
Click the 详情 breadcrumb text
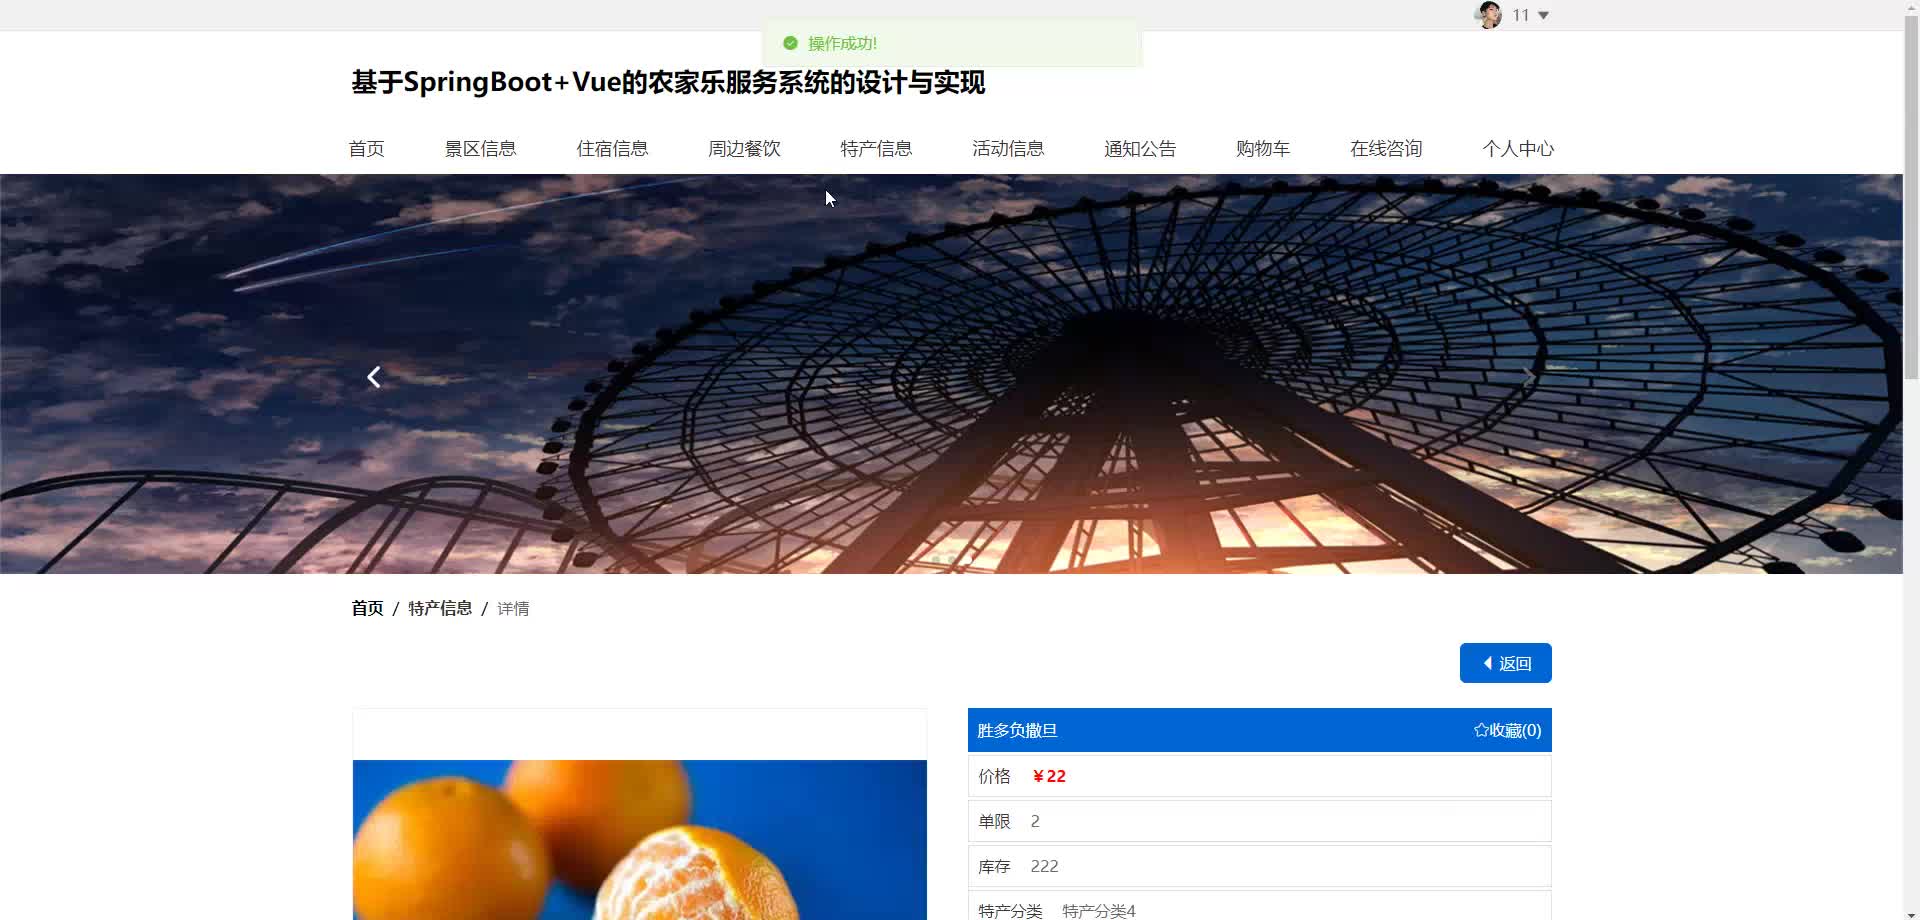513,608
